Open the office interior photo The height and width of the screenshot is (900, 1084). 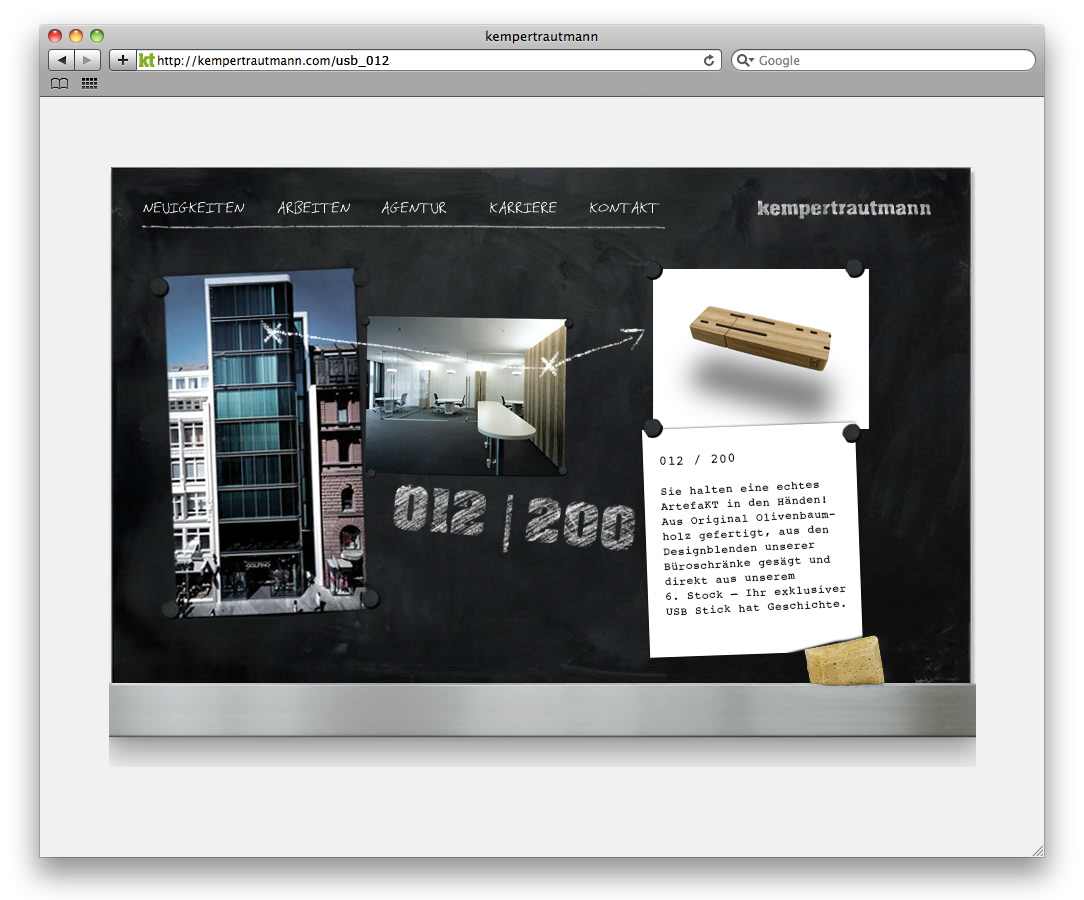[x=466, y=396]
